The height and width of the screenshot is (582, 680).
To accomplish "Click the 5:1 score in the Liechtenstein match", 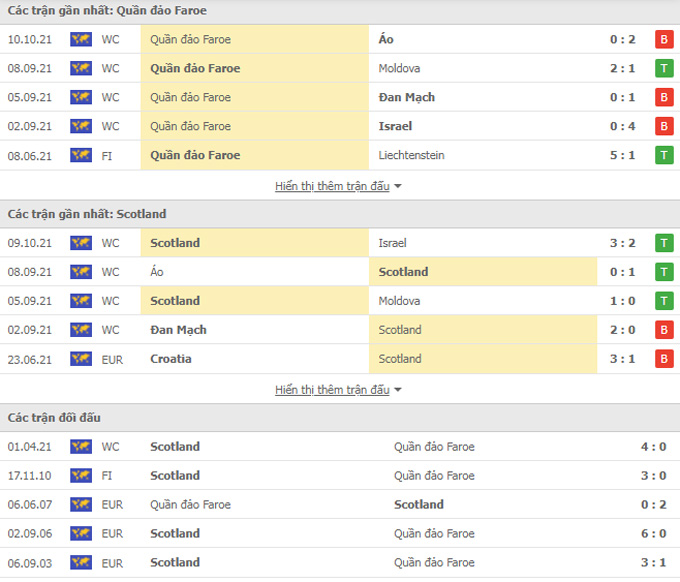I will click(x=625, y=156).
